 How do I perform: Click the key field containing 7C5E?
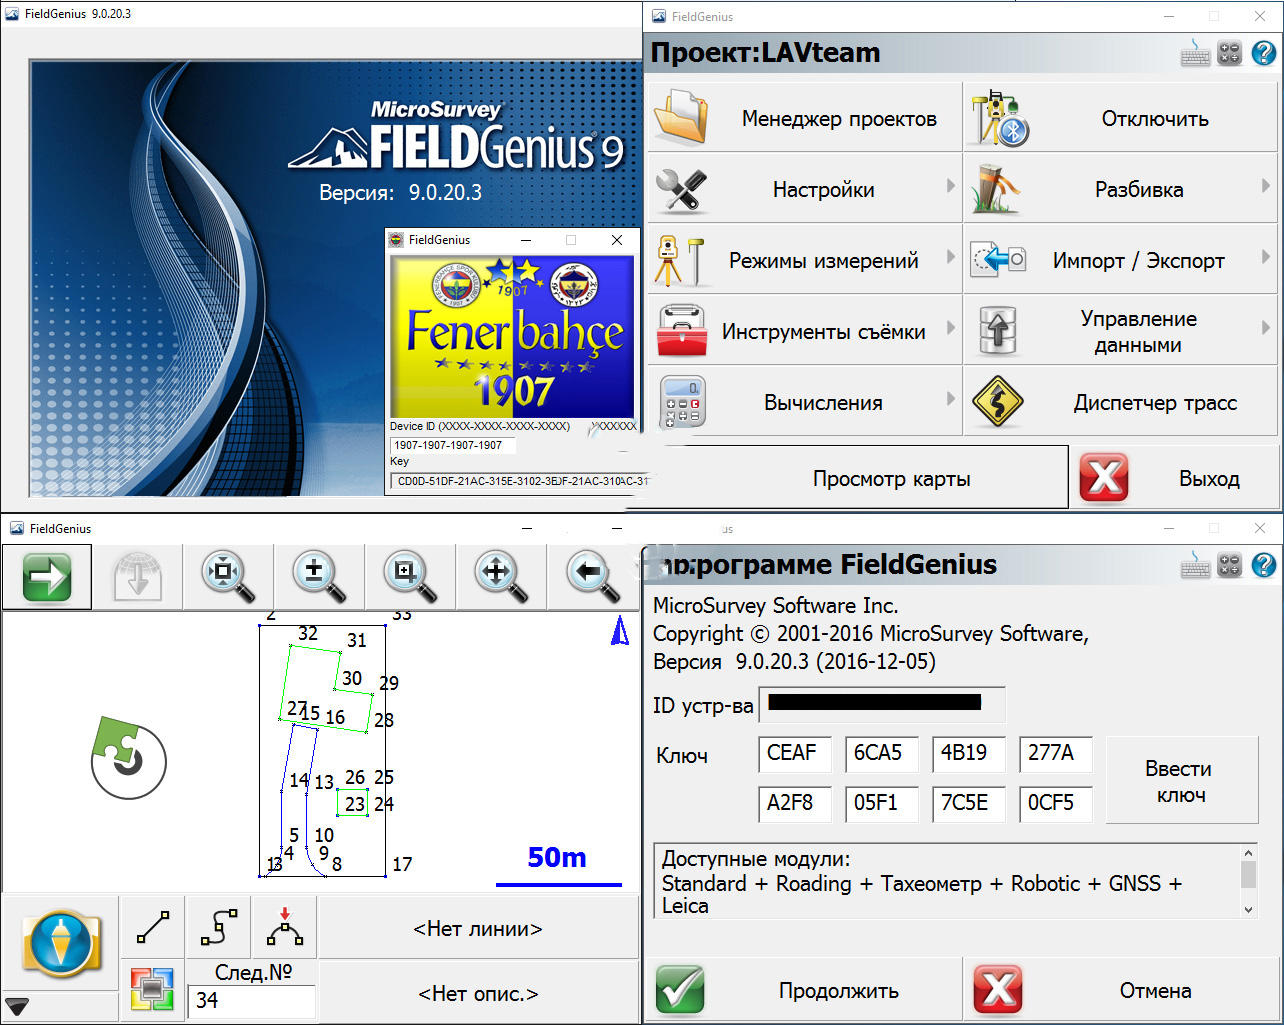pos(968,803)
